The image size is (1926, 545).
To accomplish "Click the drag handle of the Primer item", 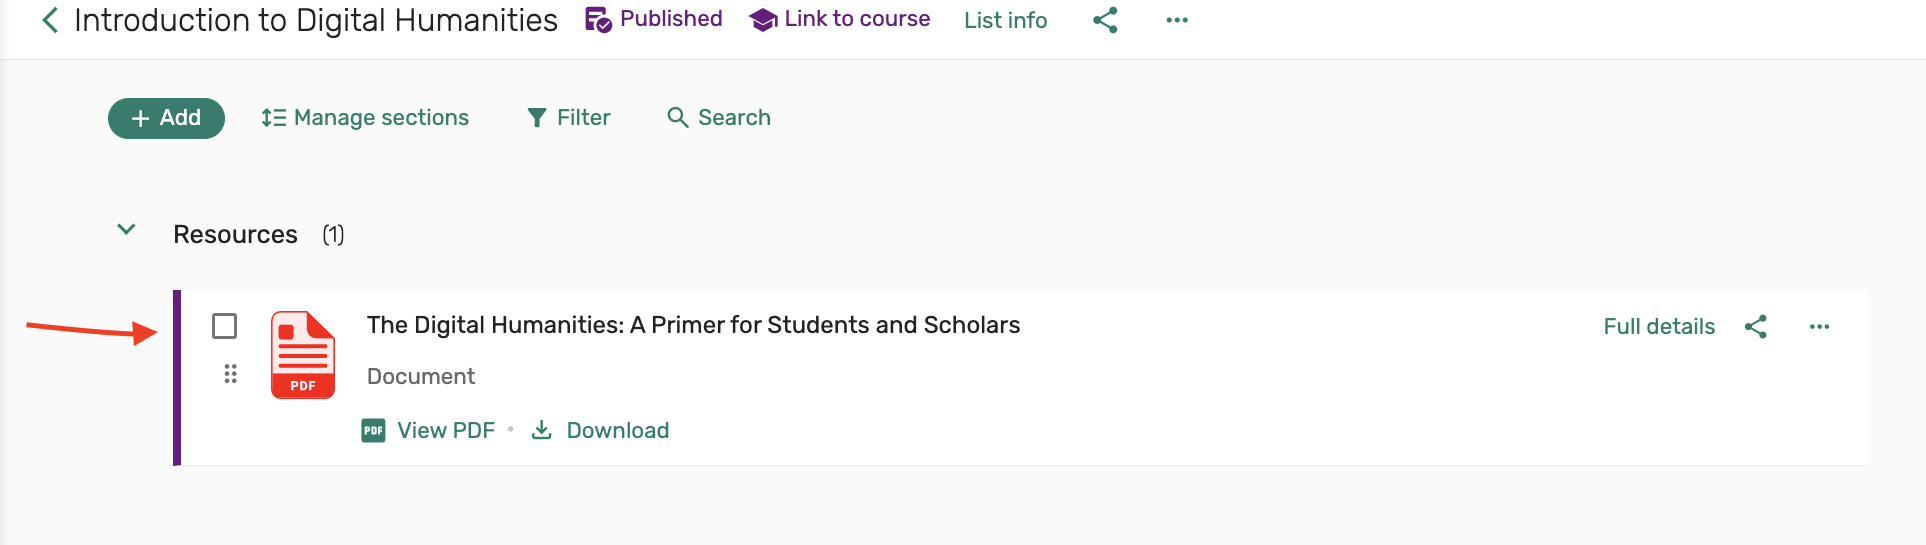I will [231, 374].
